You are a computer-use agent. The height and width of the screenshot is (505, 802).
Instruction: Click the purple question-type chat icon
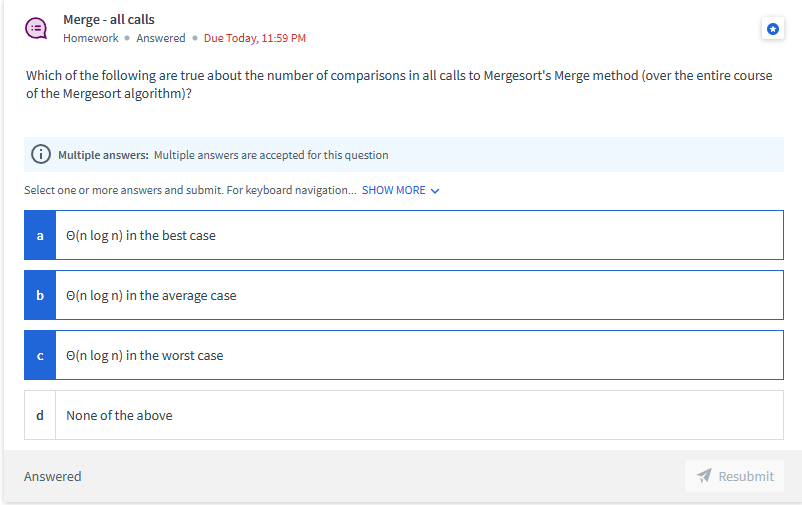[x=36, y=29]
